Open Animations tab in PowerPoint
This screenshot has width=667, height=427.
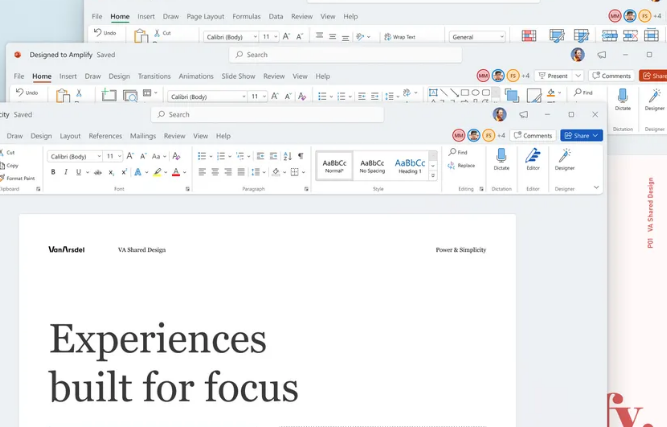[x=196, y=76]
